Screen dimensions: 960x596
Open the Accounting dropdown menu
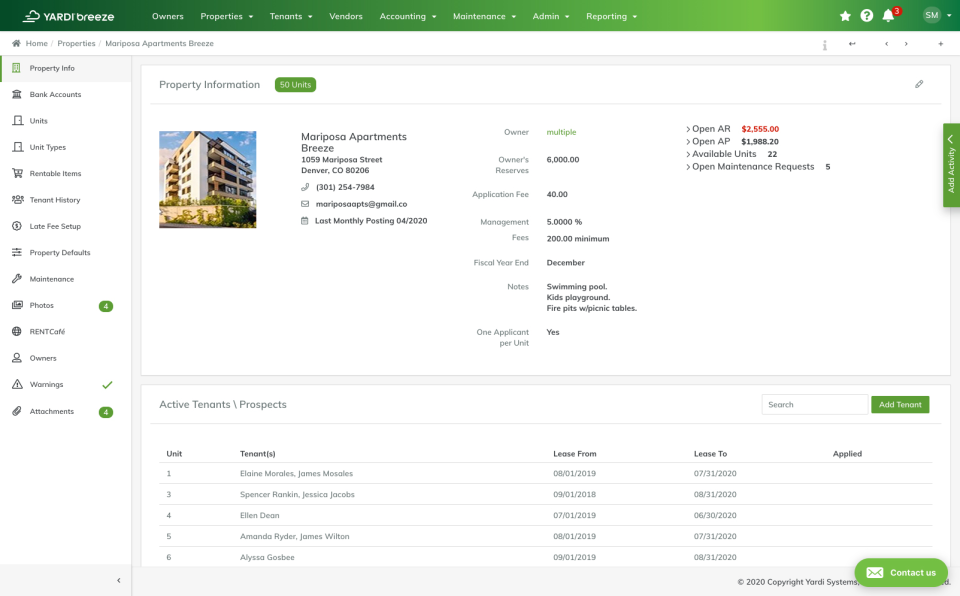coord(408,16)
